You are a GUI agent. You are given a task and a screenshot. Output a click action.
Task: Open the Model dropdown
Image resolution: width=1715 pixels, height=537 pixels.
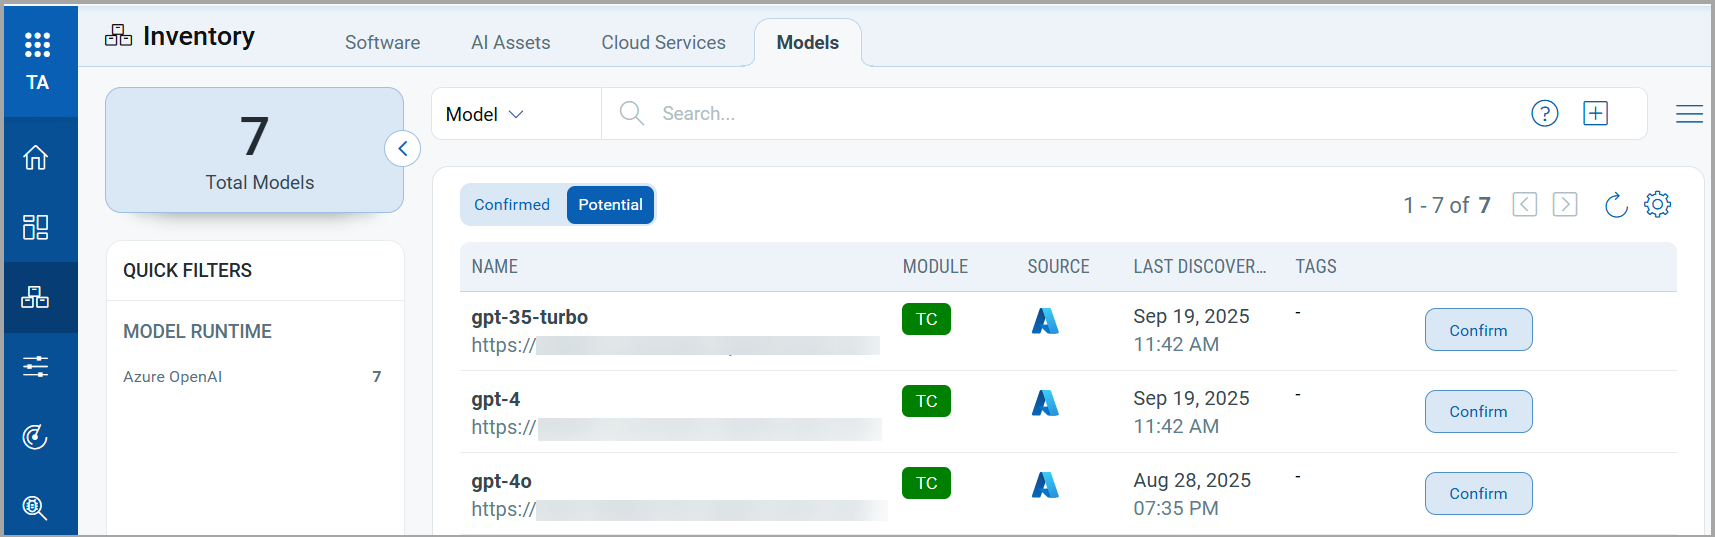[485, 114]
